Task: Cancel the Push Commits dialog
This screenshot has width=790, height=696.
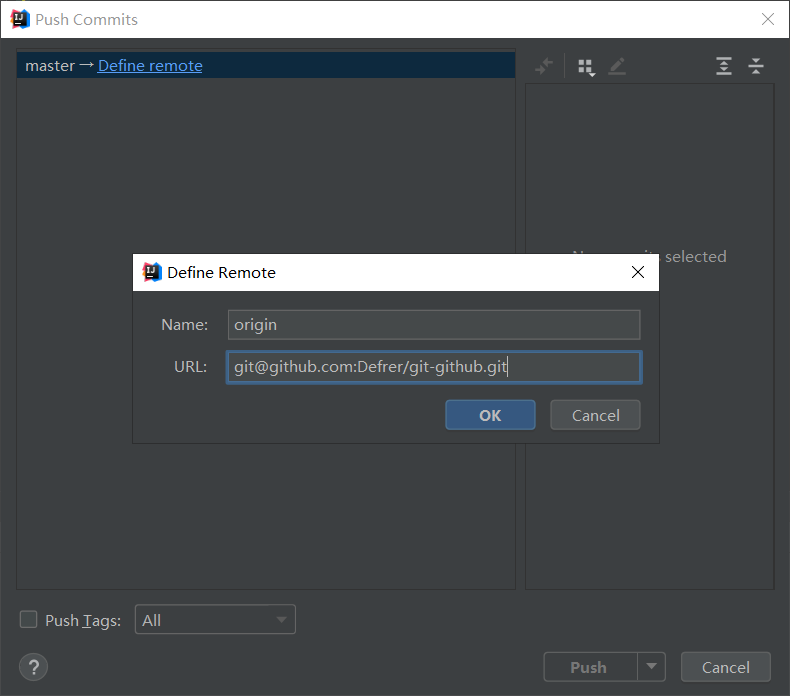Action: [x=725, y=667]
